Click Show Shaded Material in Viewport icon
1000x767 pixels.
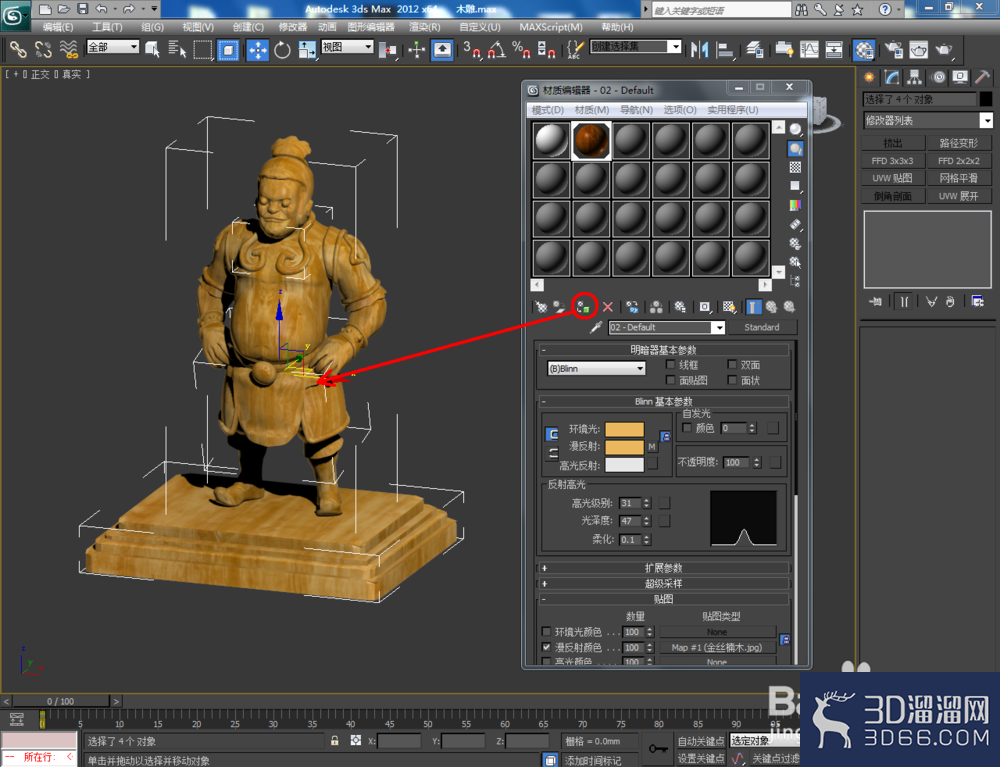coord(729,307)
